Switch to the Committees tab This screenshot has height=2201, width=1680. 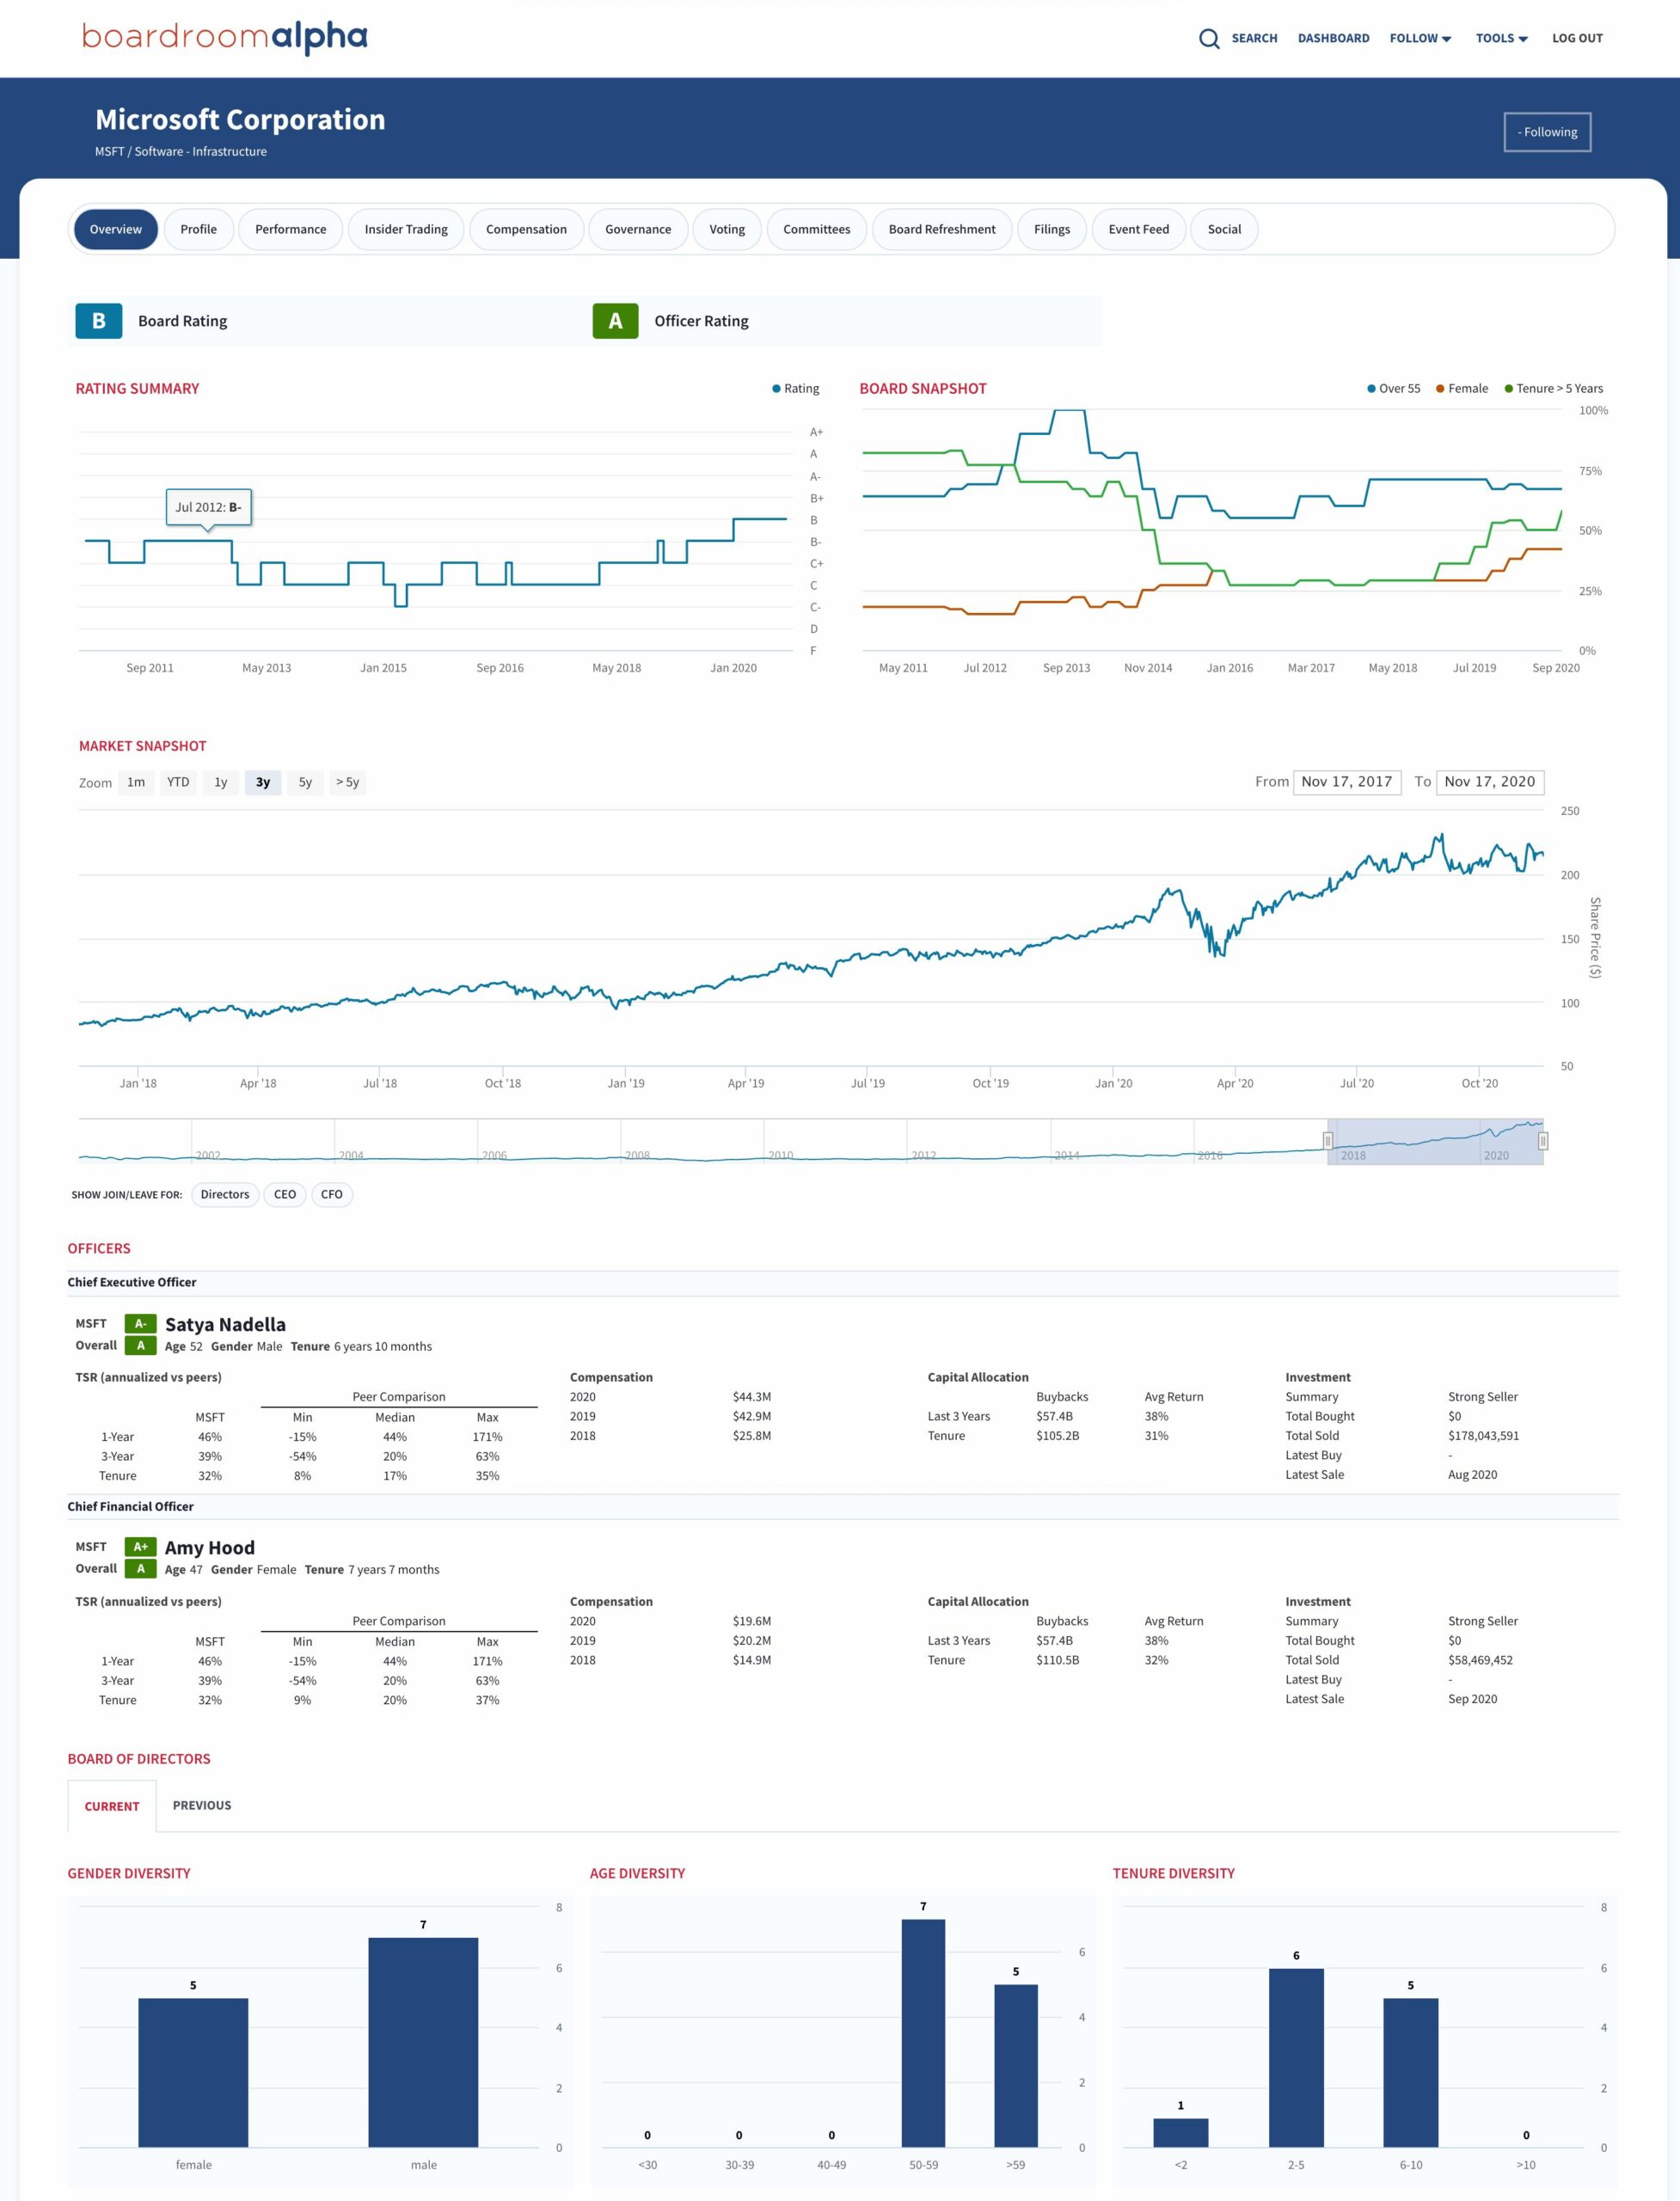[816, 229]
